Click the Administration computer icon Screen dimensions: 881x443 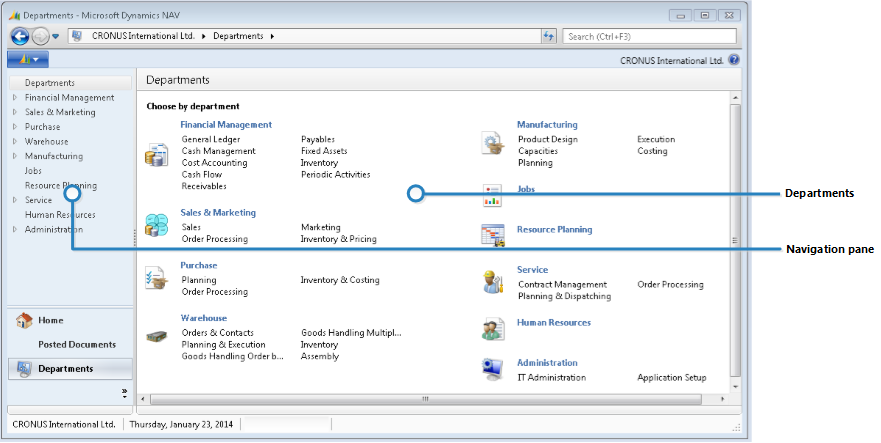[492, 369]
